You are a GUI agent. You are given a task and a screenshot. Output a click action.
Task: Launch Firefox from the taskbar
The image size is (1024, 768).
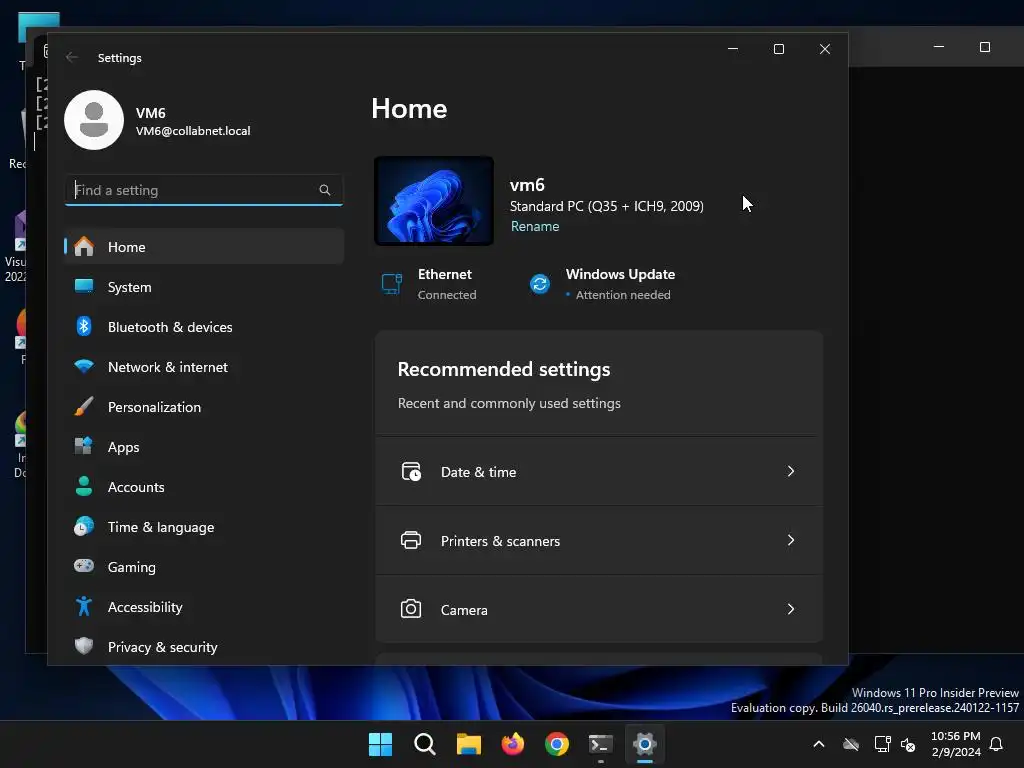point(513,744)
